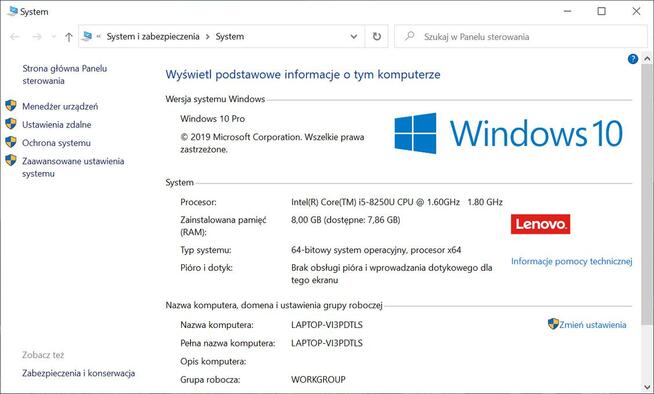Screen dimensions: 654x394
Task: Click the Szukaj w Panelu sterowania search field
Action: pos(521,37)
